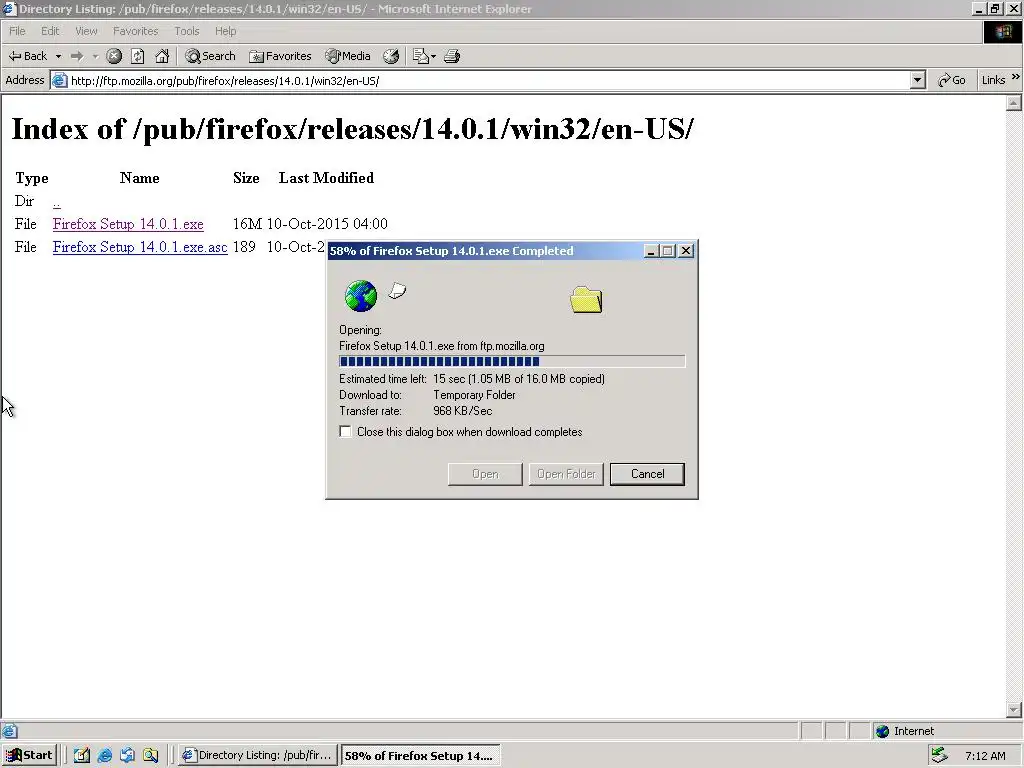Viewport: 1024px width, 768px height.
Task: Click the Firefox Setup 14.0.1.exe.asc link
Action: tap(140, 247)
